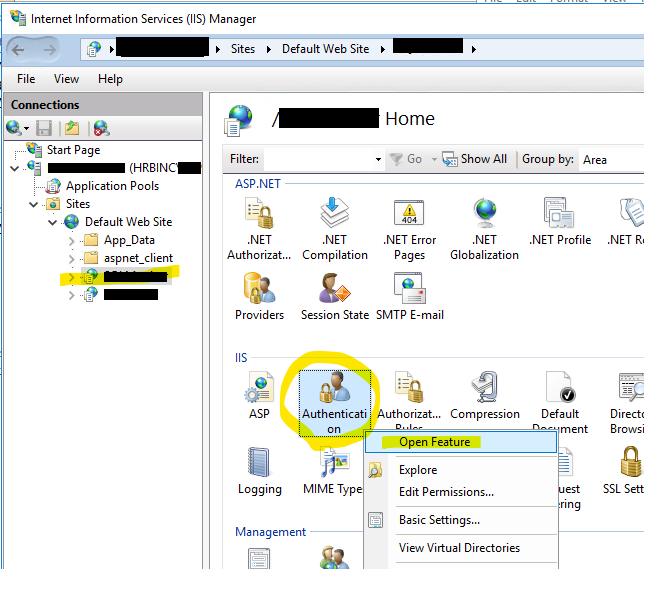Choose Open Feature from context menu
Screen dimensions: 652x605
click(433, 441)
